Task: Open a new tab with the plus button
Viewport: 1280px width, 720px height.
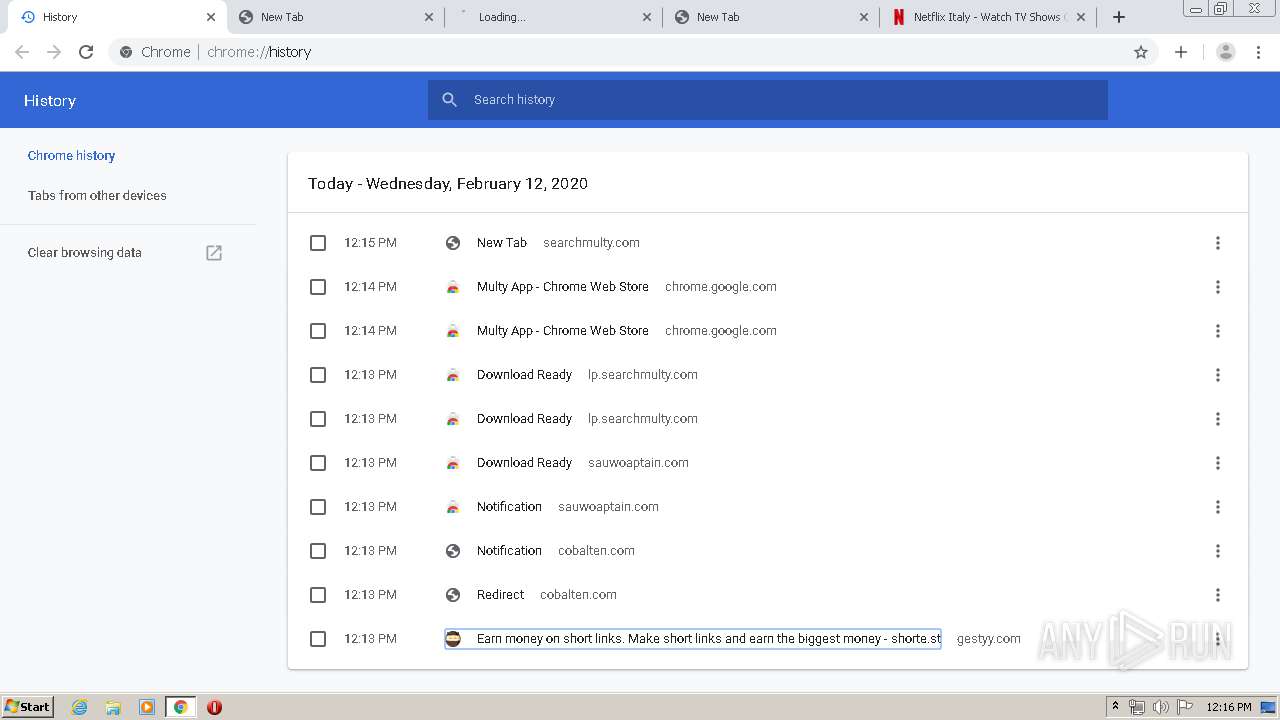Action: 1119,17
